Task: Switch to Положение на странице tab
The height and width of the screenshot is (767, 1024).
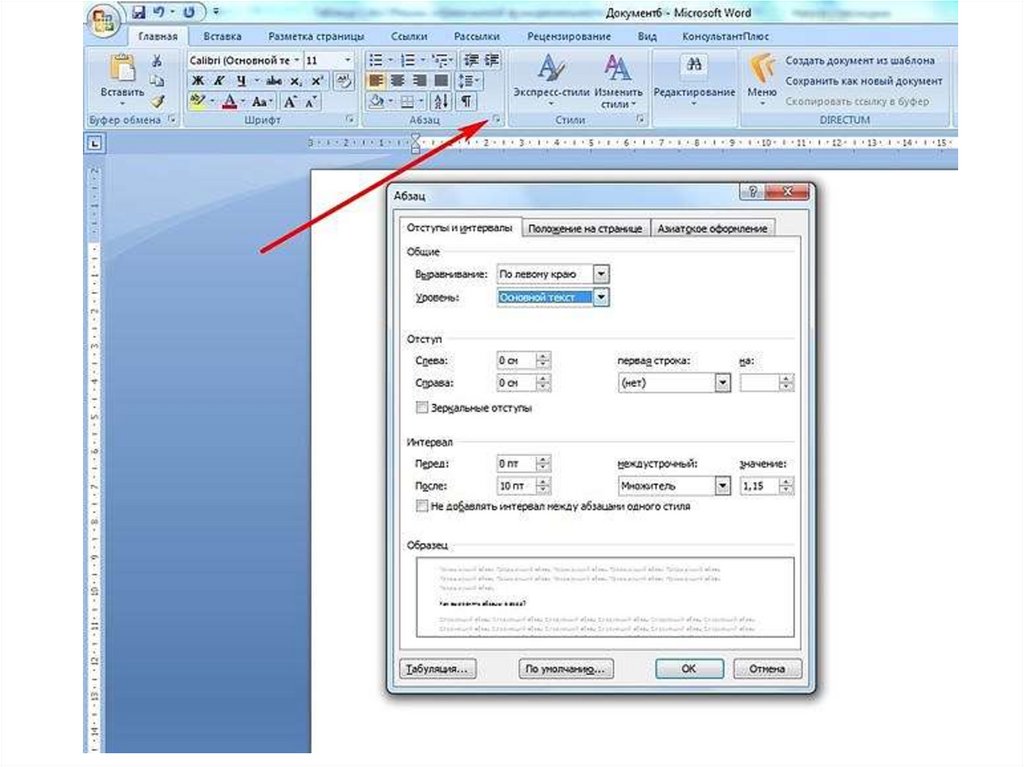Action: pos(585,229)
